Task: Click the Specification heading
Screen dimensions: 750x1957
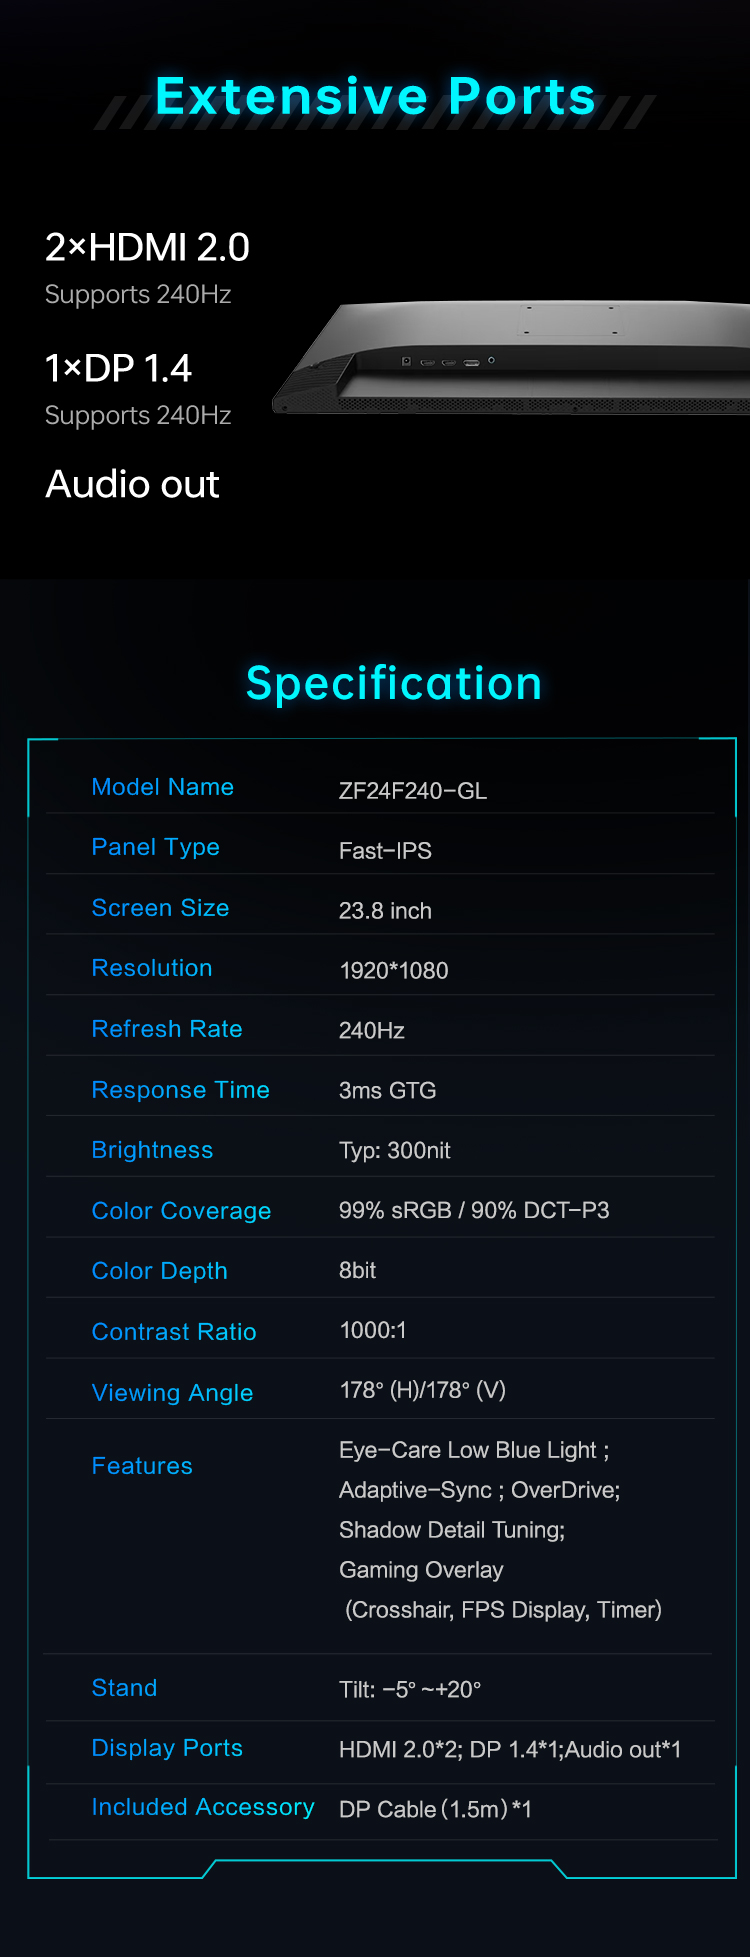Action: pyautogui.click(x=394, y=683)
